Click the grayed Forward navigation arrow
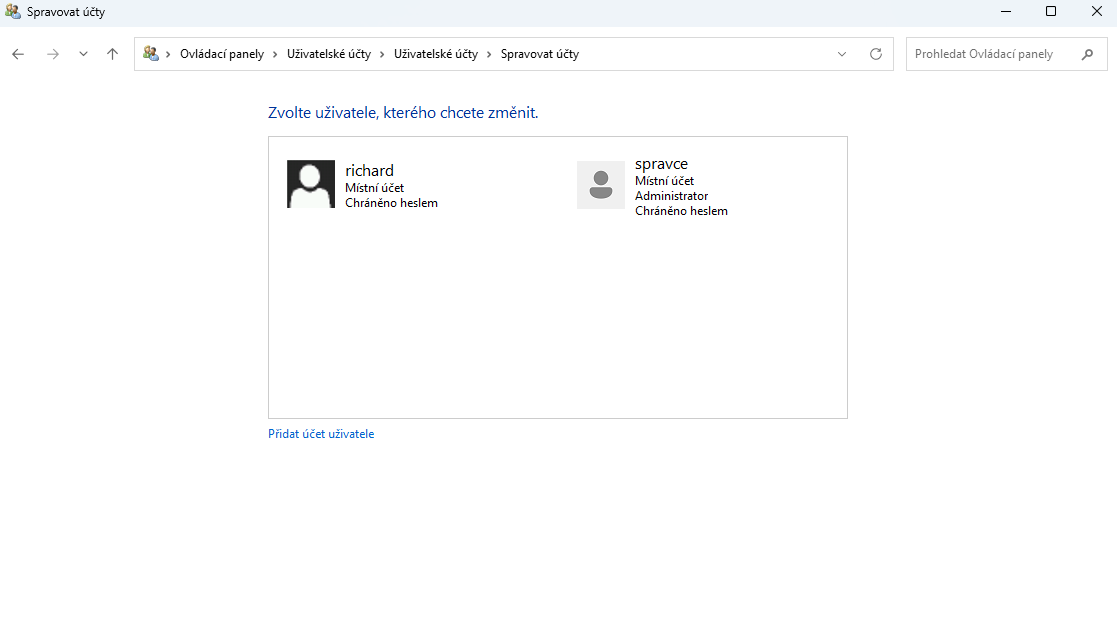1117x626 pixels. tap(52, 54)
